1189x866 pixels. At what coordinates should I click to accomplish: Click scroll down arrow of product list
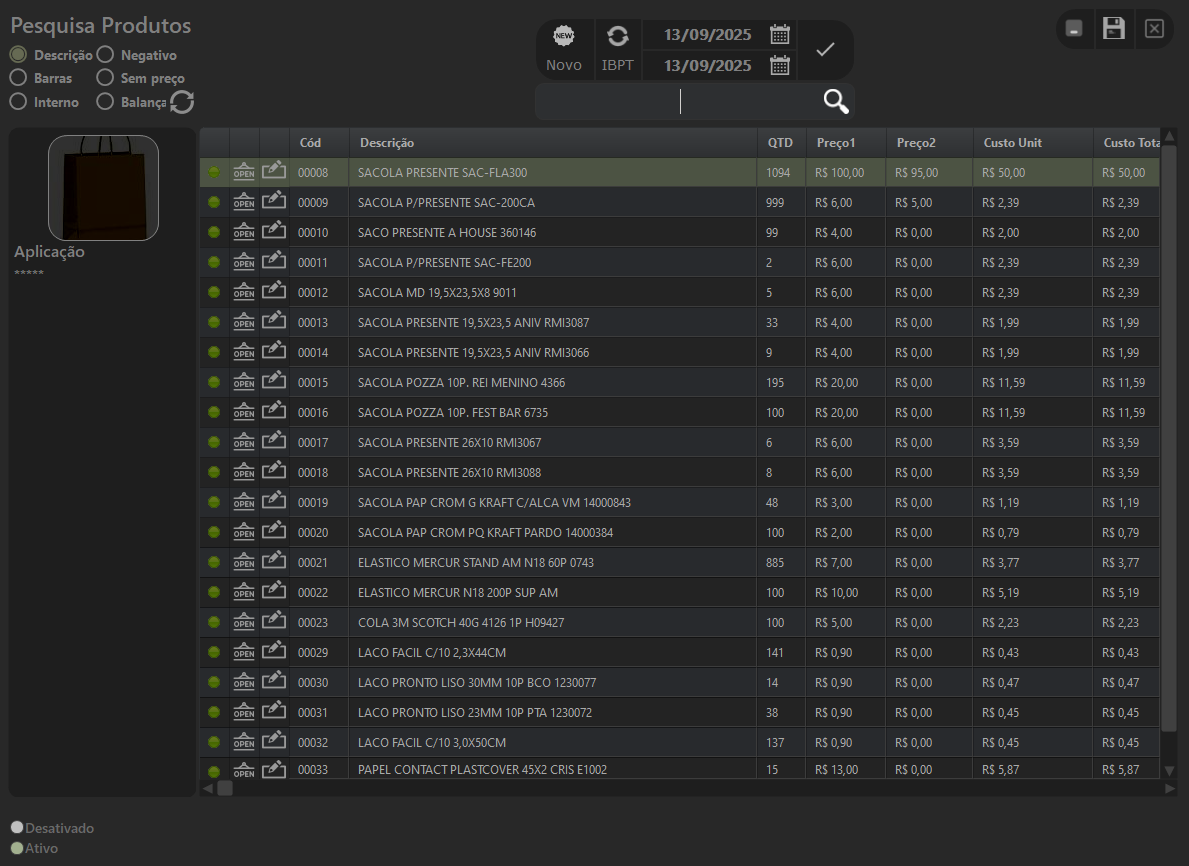coord(1170,770)
